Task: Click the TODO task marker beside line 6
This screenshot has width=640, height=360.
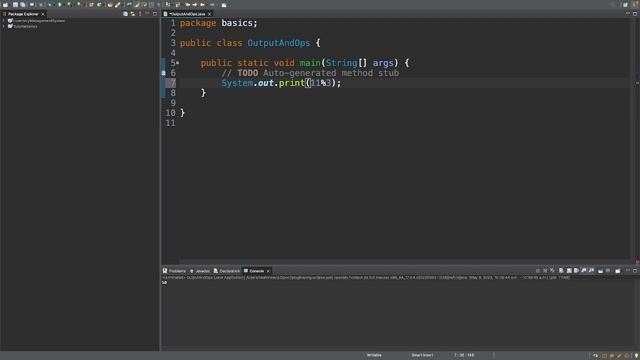Action: 163,73
